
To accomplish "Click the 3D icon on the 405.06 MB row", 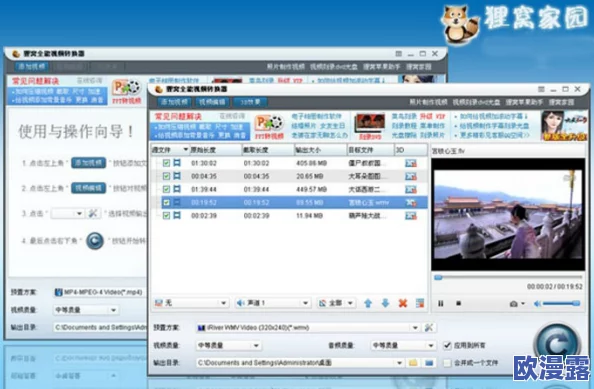I will [411, 163].
